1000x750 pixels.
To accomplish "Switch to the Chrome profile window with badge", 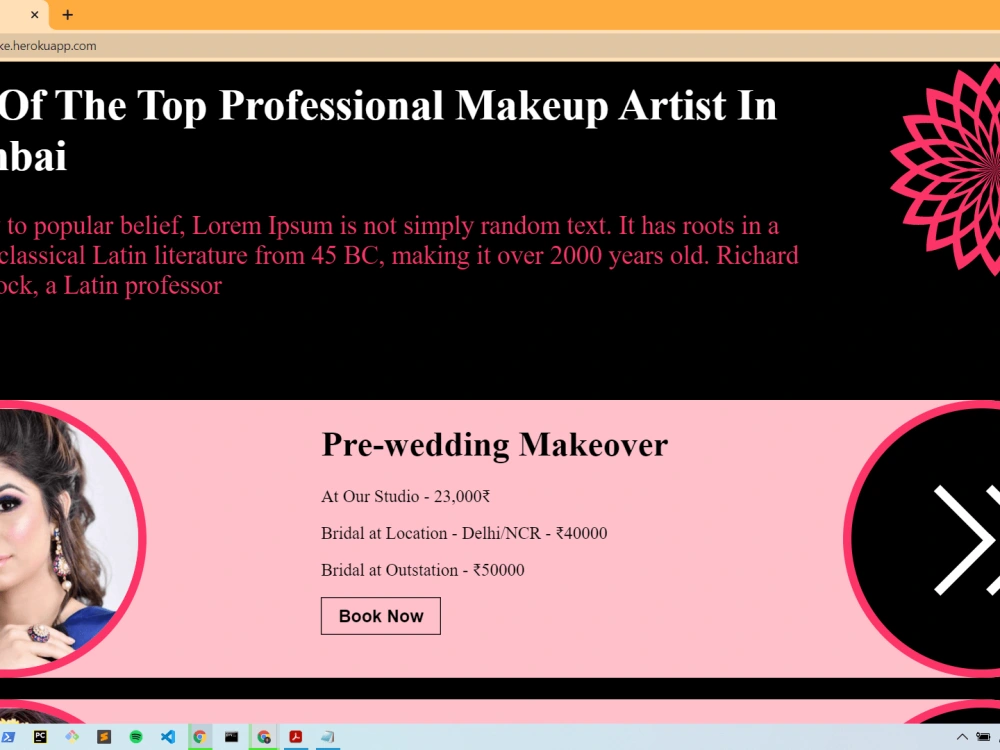I will (263, 737).
